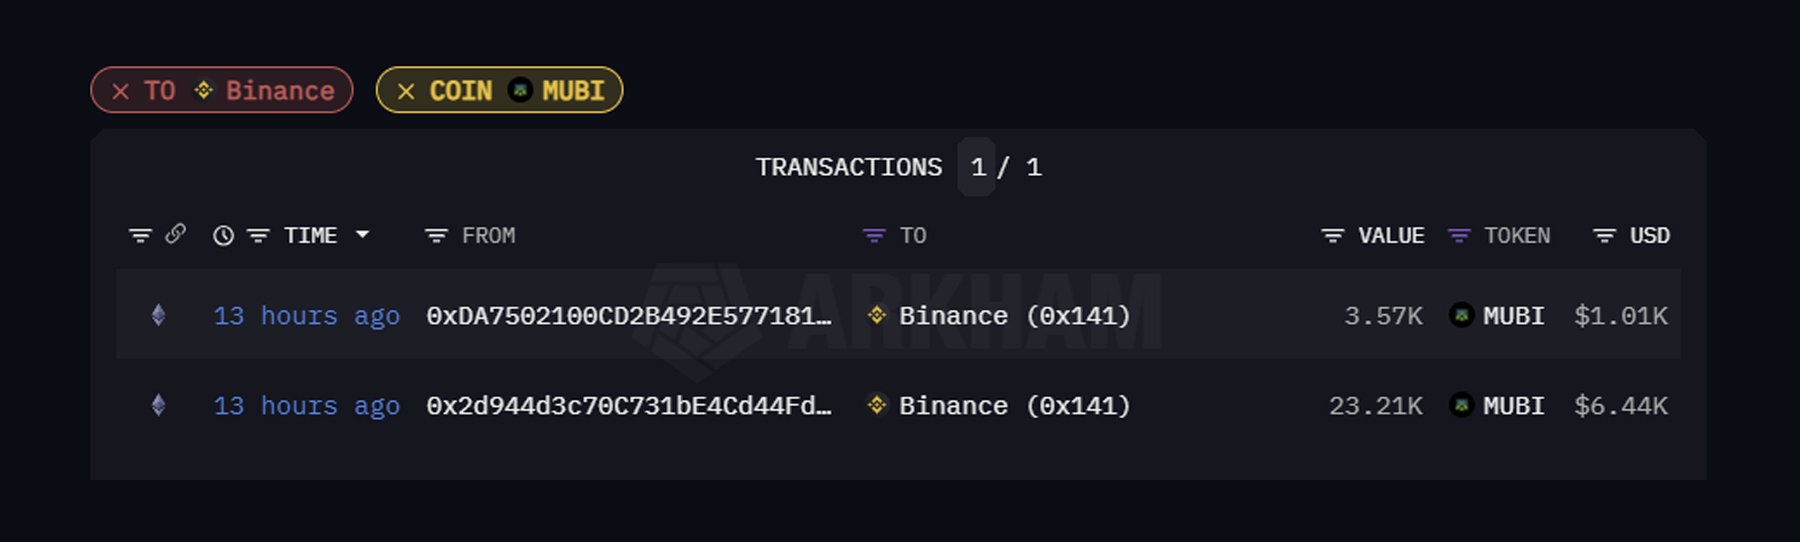This screenshot has height=542, width=1800.
Task: Open the VALUE column filter icon
Action: pos(1332,236)
